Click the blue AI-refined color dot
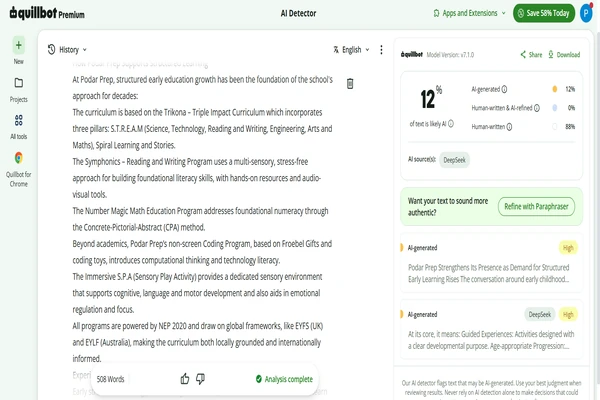Image resolution: width=600 pixels, height=400 pixels. click(x=554, y=108)
